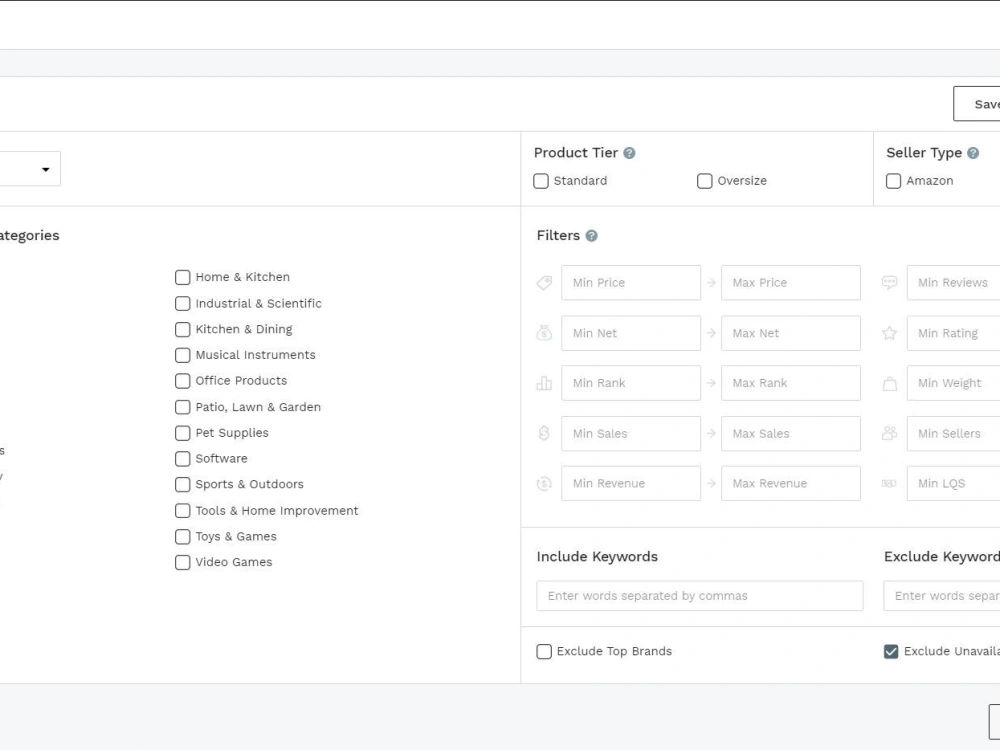The width and height of the screenshot is (1000, 750).
Task: Click the net money bag icon
Action: pyautogui.click(x=544, y=333)
